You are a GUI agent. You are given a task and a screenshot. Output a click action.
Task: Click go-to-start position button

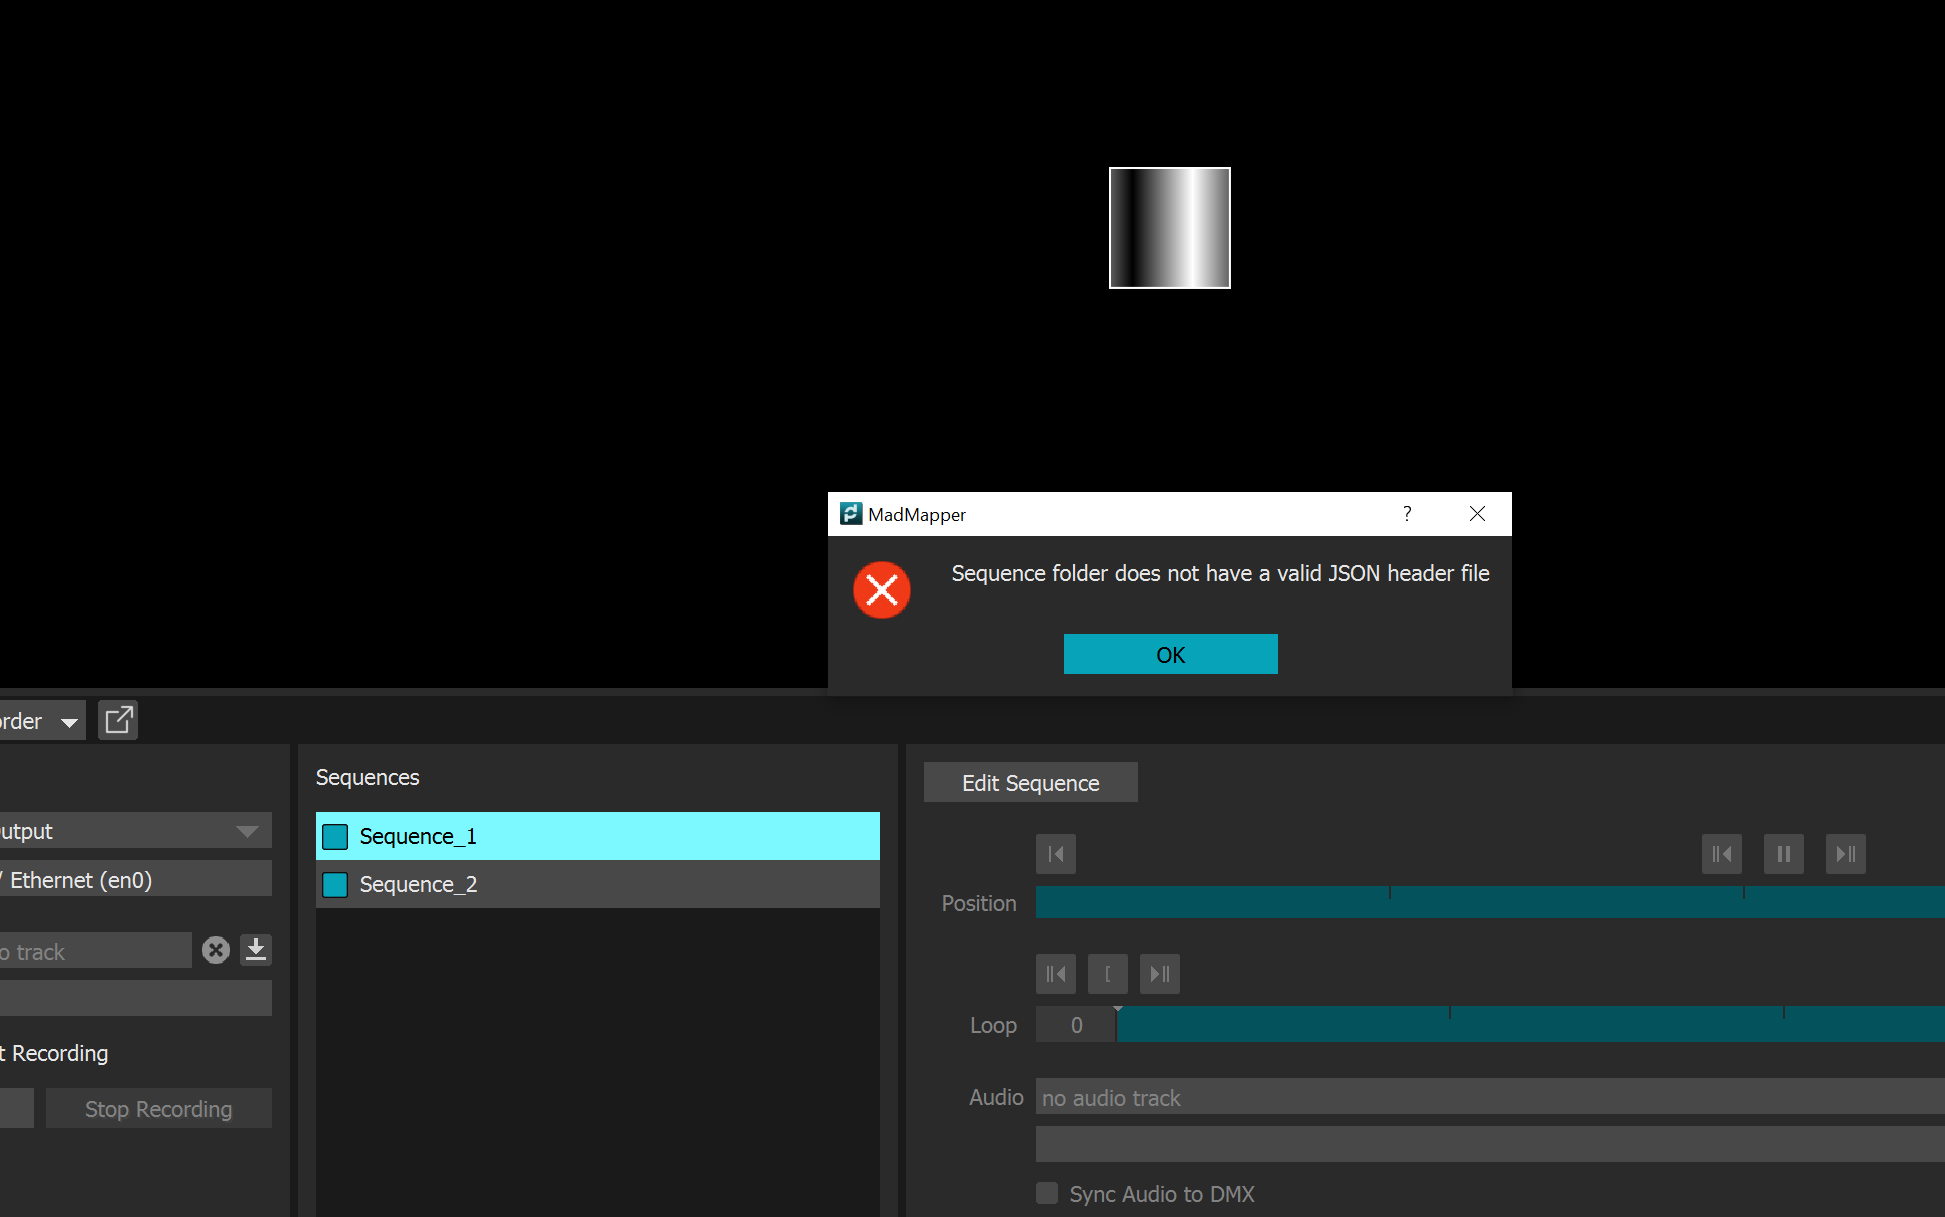click(1055, 854)
